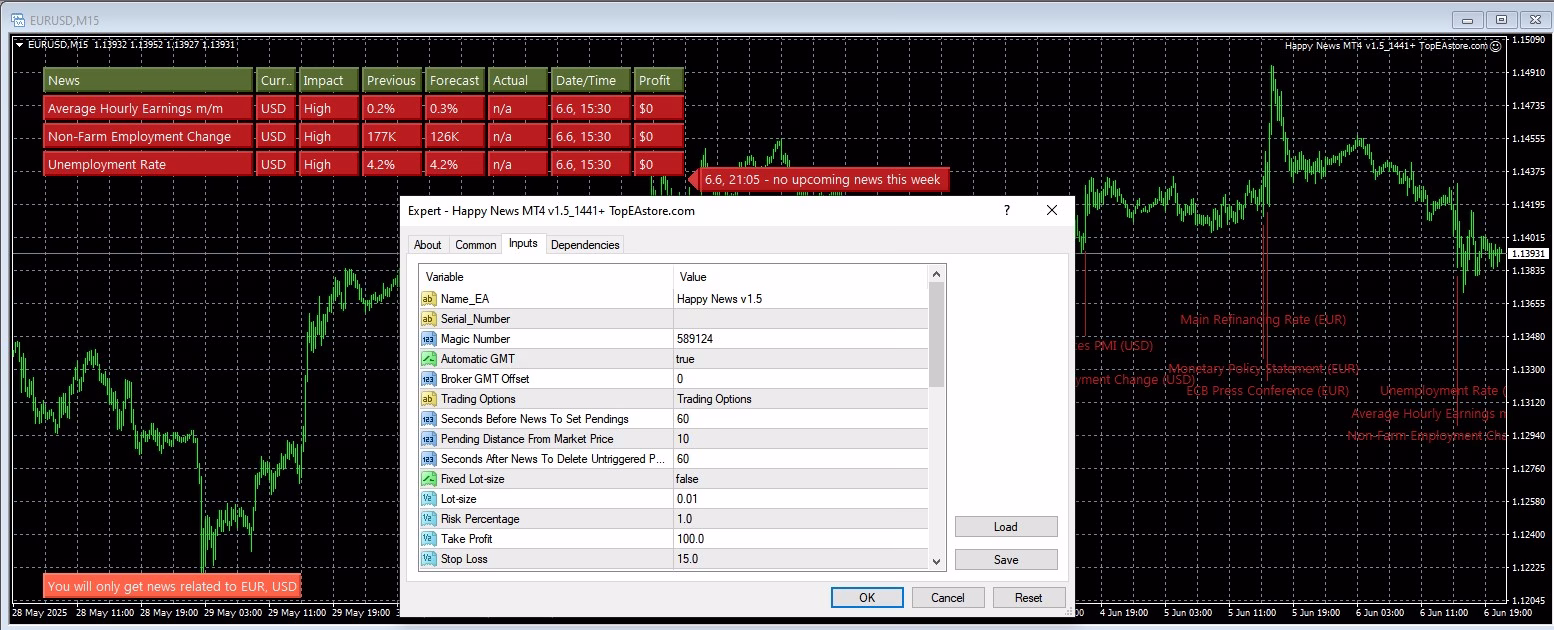Click the 'ab' string icon beside Name_EA
The image size is (1554, 630).
428,298
